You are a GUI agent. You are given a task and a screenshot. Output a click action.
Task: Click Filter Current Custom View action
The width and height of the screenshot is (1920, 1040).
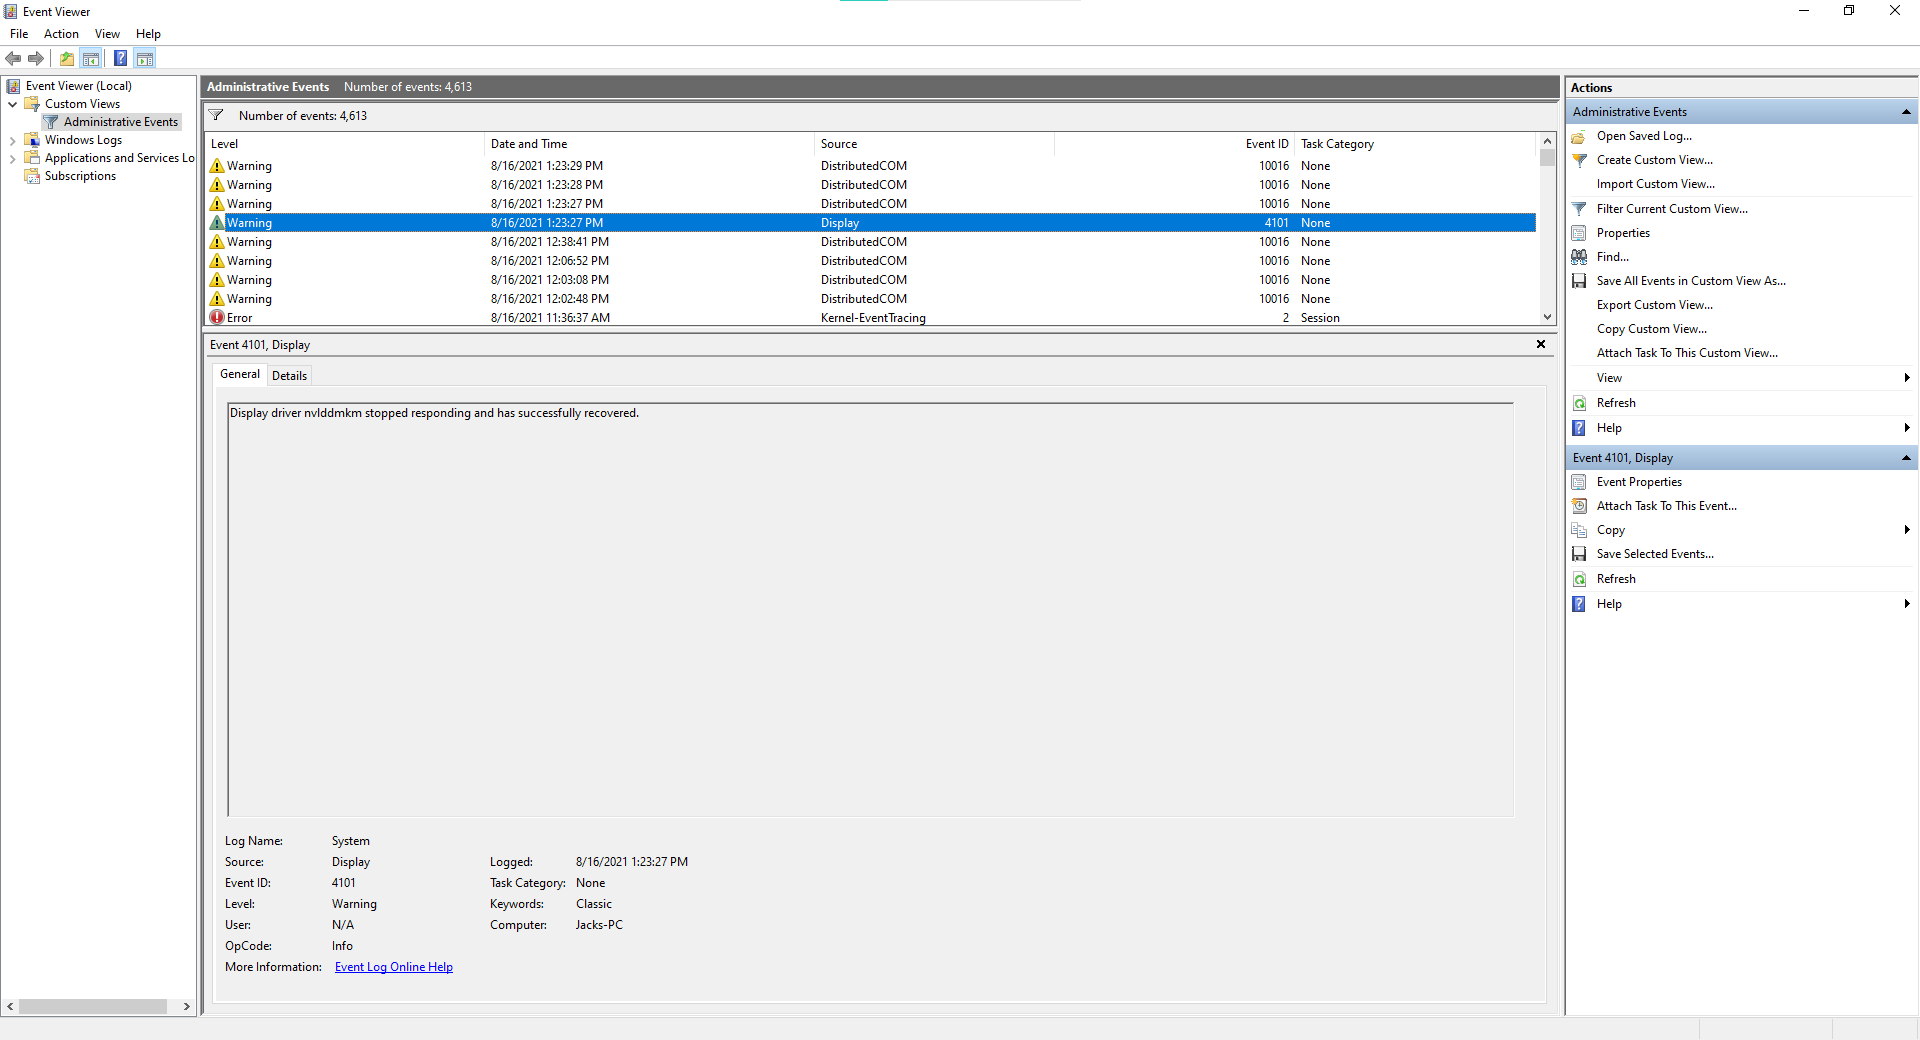point(1672,209)
